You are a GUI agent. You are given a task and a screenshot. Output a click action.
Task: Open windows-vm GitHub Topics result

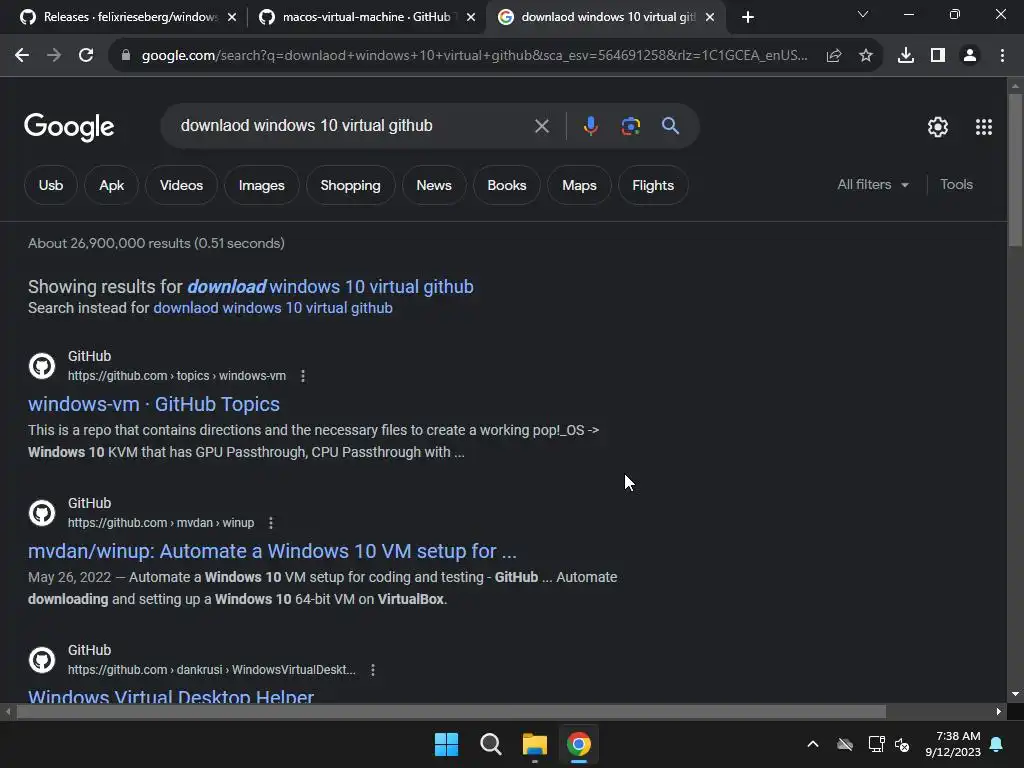[x=153, y=404]
